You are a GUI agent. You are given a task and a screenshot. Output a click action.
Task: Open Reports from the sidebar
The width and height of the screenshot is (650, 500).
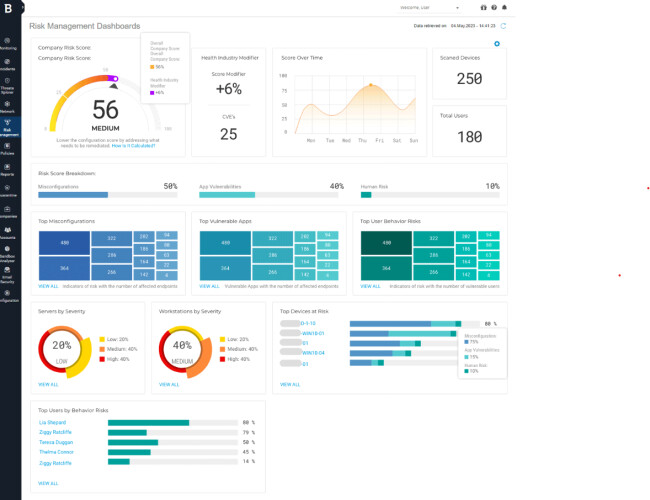pyautogui.click(x=9, y=170)
